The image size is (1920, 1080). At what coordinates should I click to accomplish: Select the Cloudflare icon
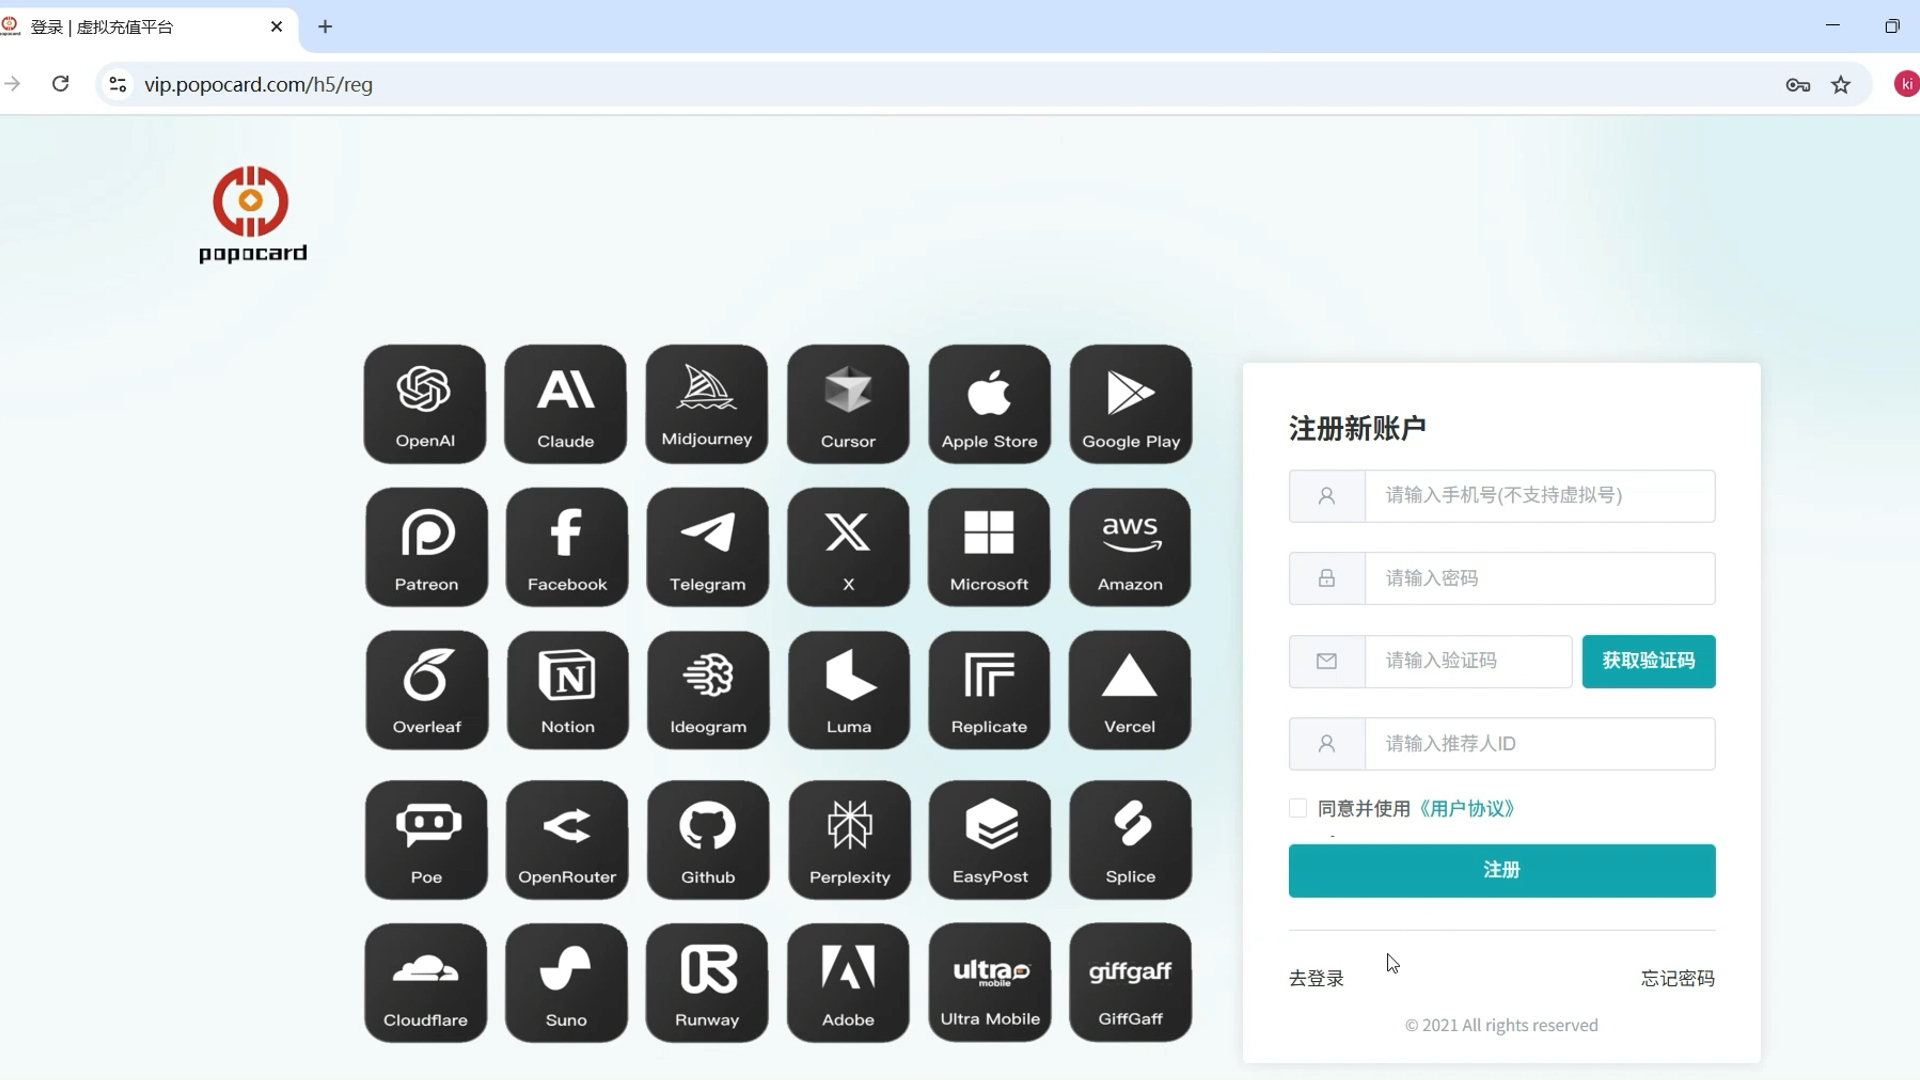coord(425,982)
